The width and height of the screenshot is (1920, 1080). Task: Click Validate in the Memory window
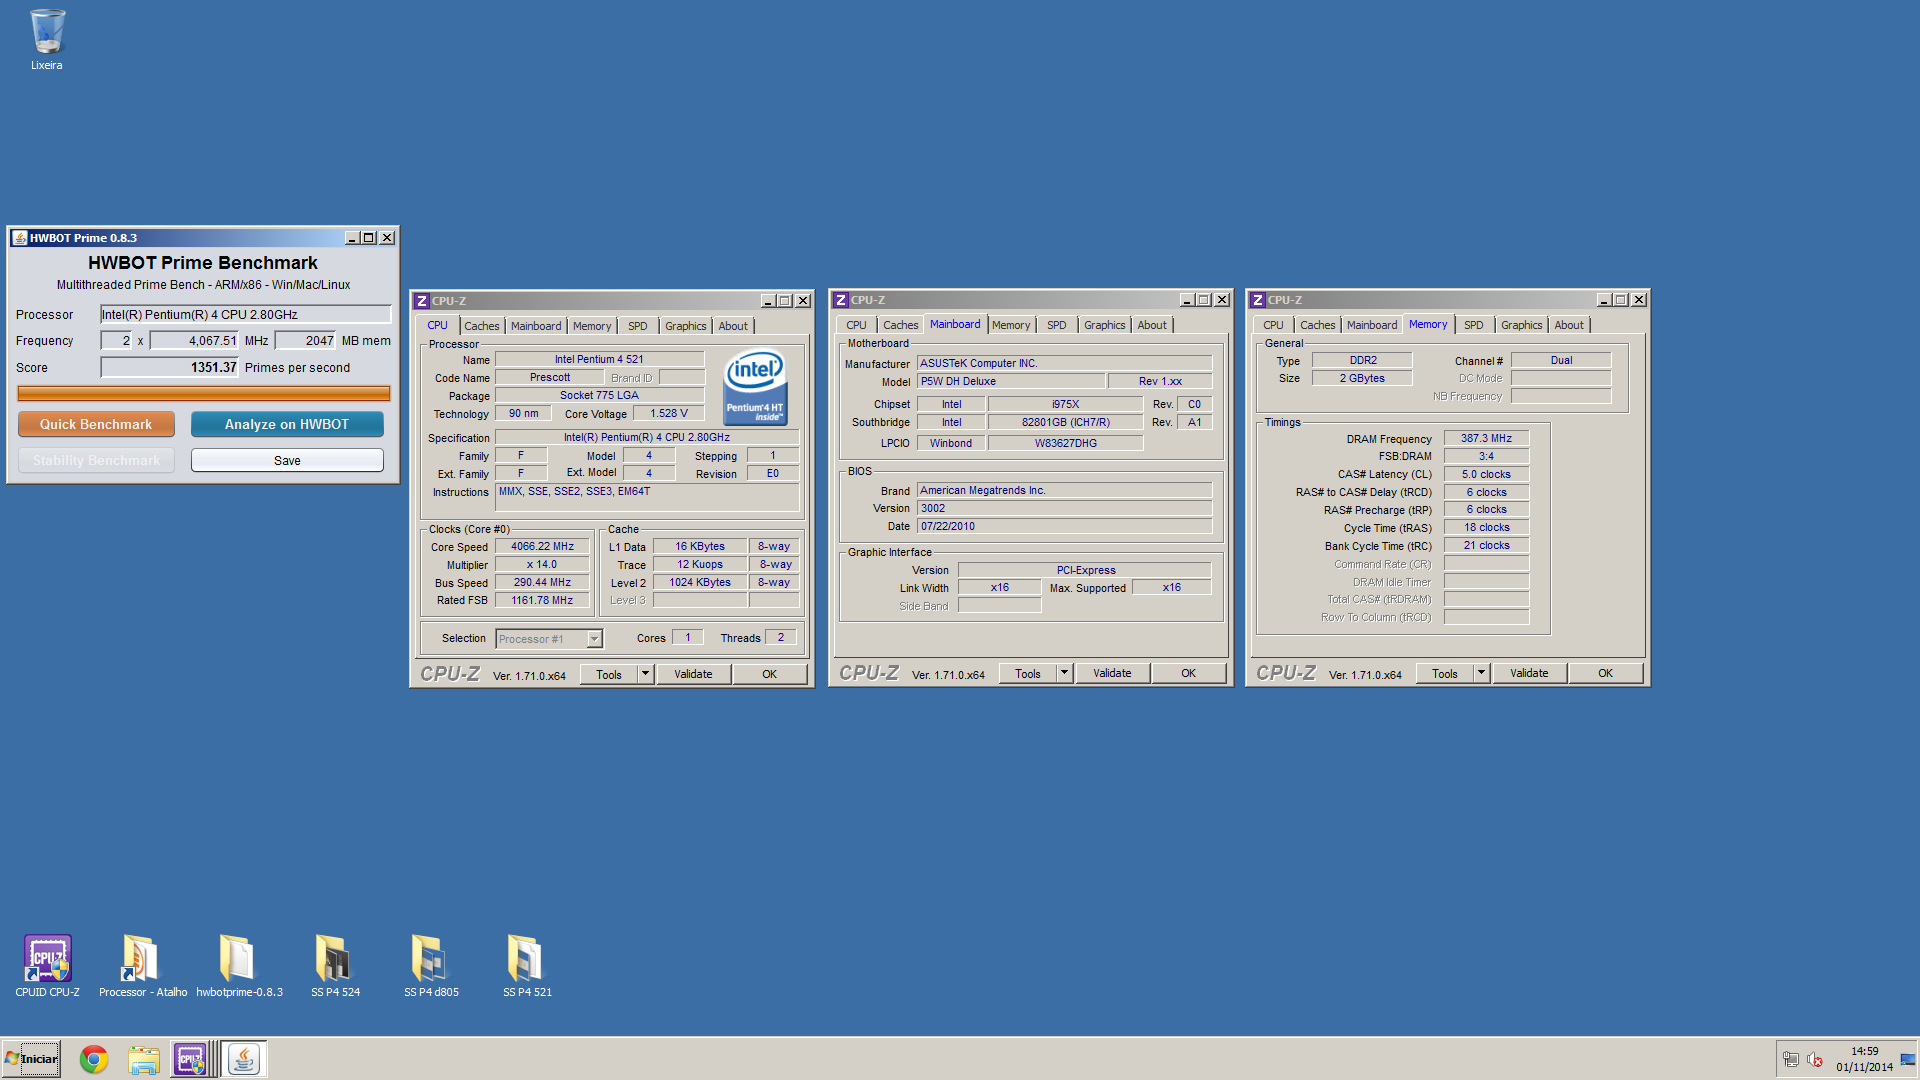1529,673
